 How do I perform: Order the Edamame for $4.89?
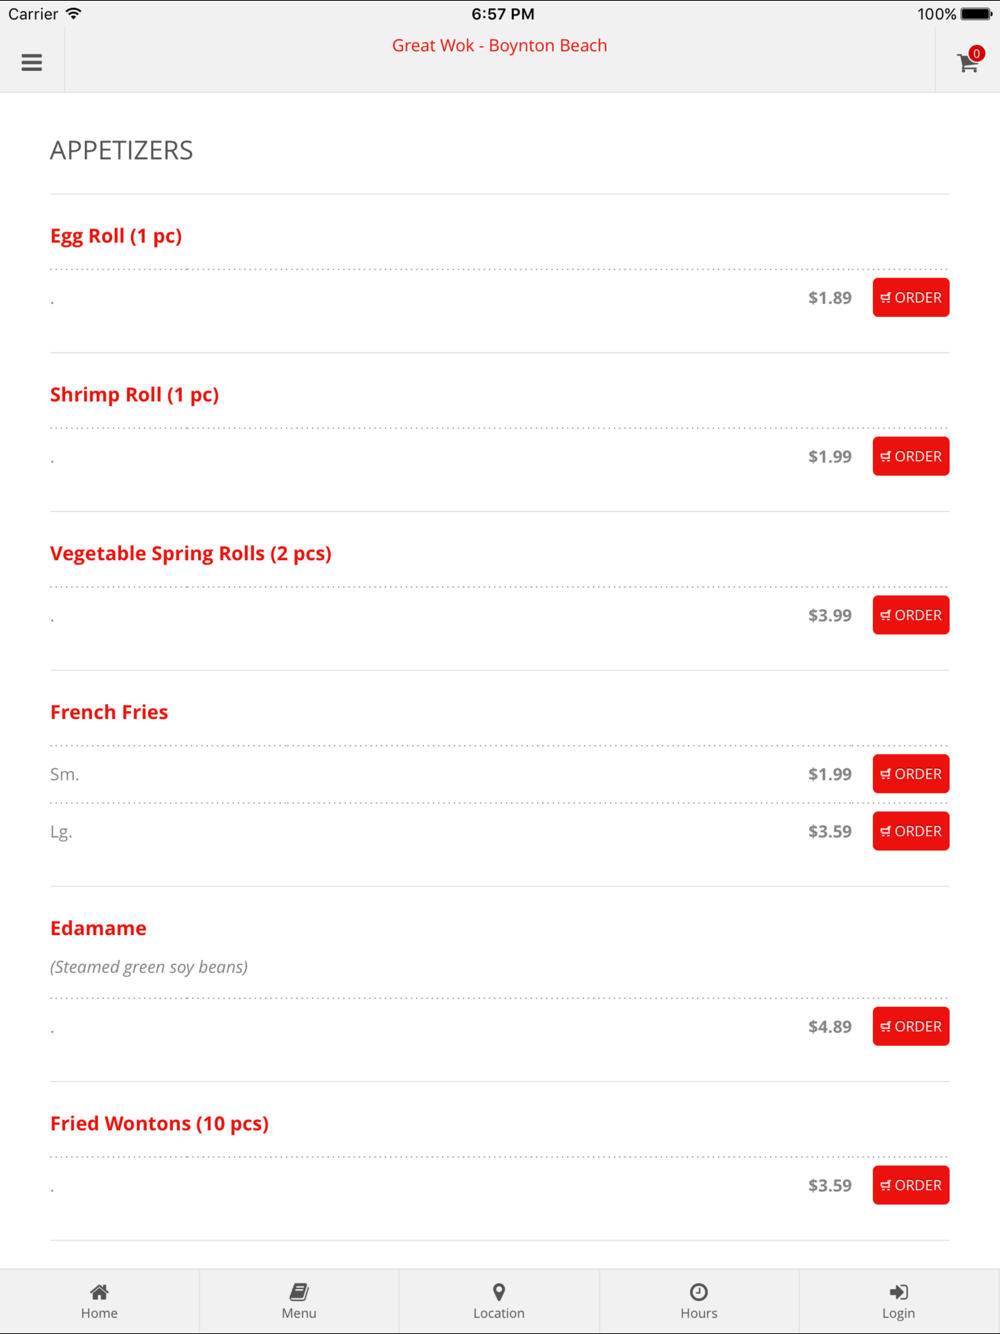[911, 1027]
